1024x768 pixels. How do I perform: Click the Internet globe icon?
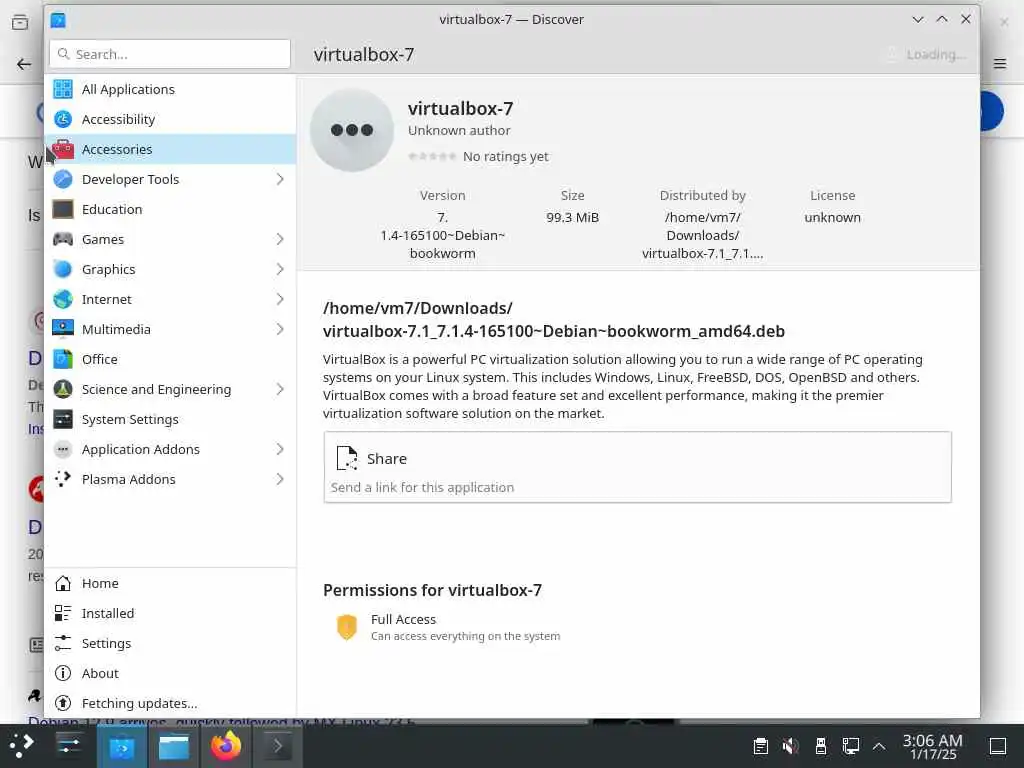tap(63, 299)
